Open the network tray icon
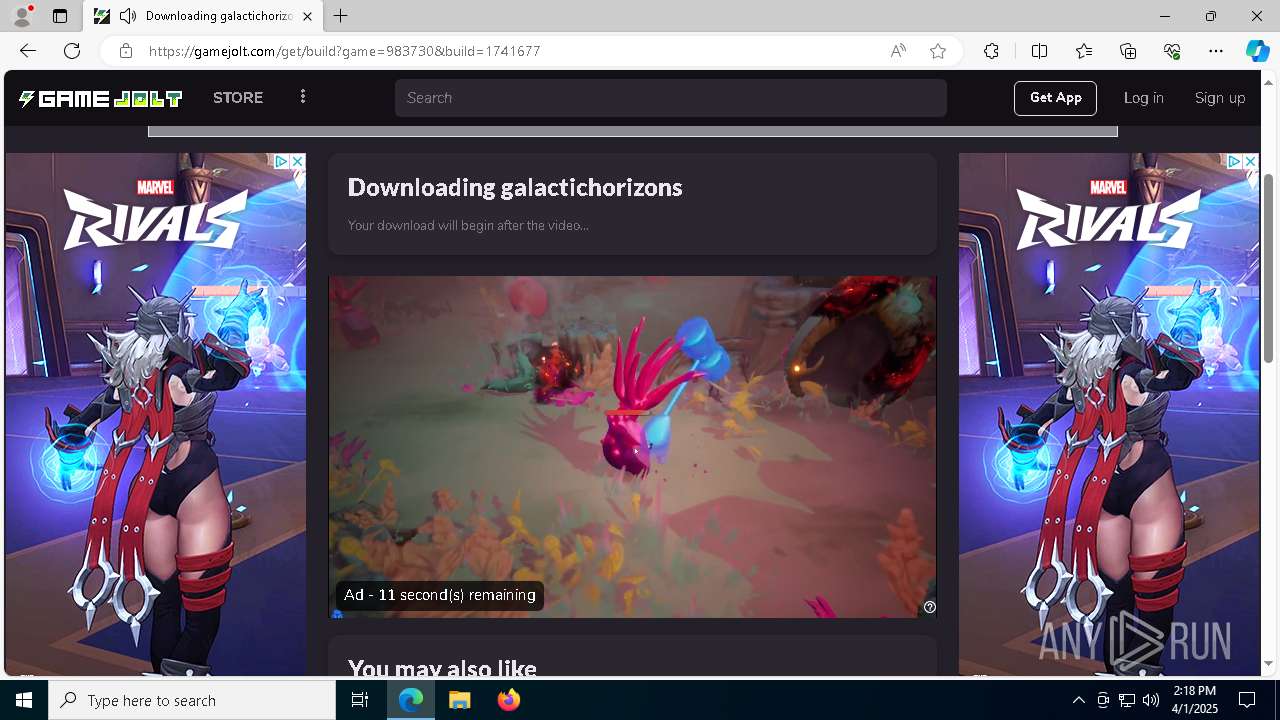Viewport: 1280px width, 720px height. pos(1127,700)
